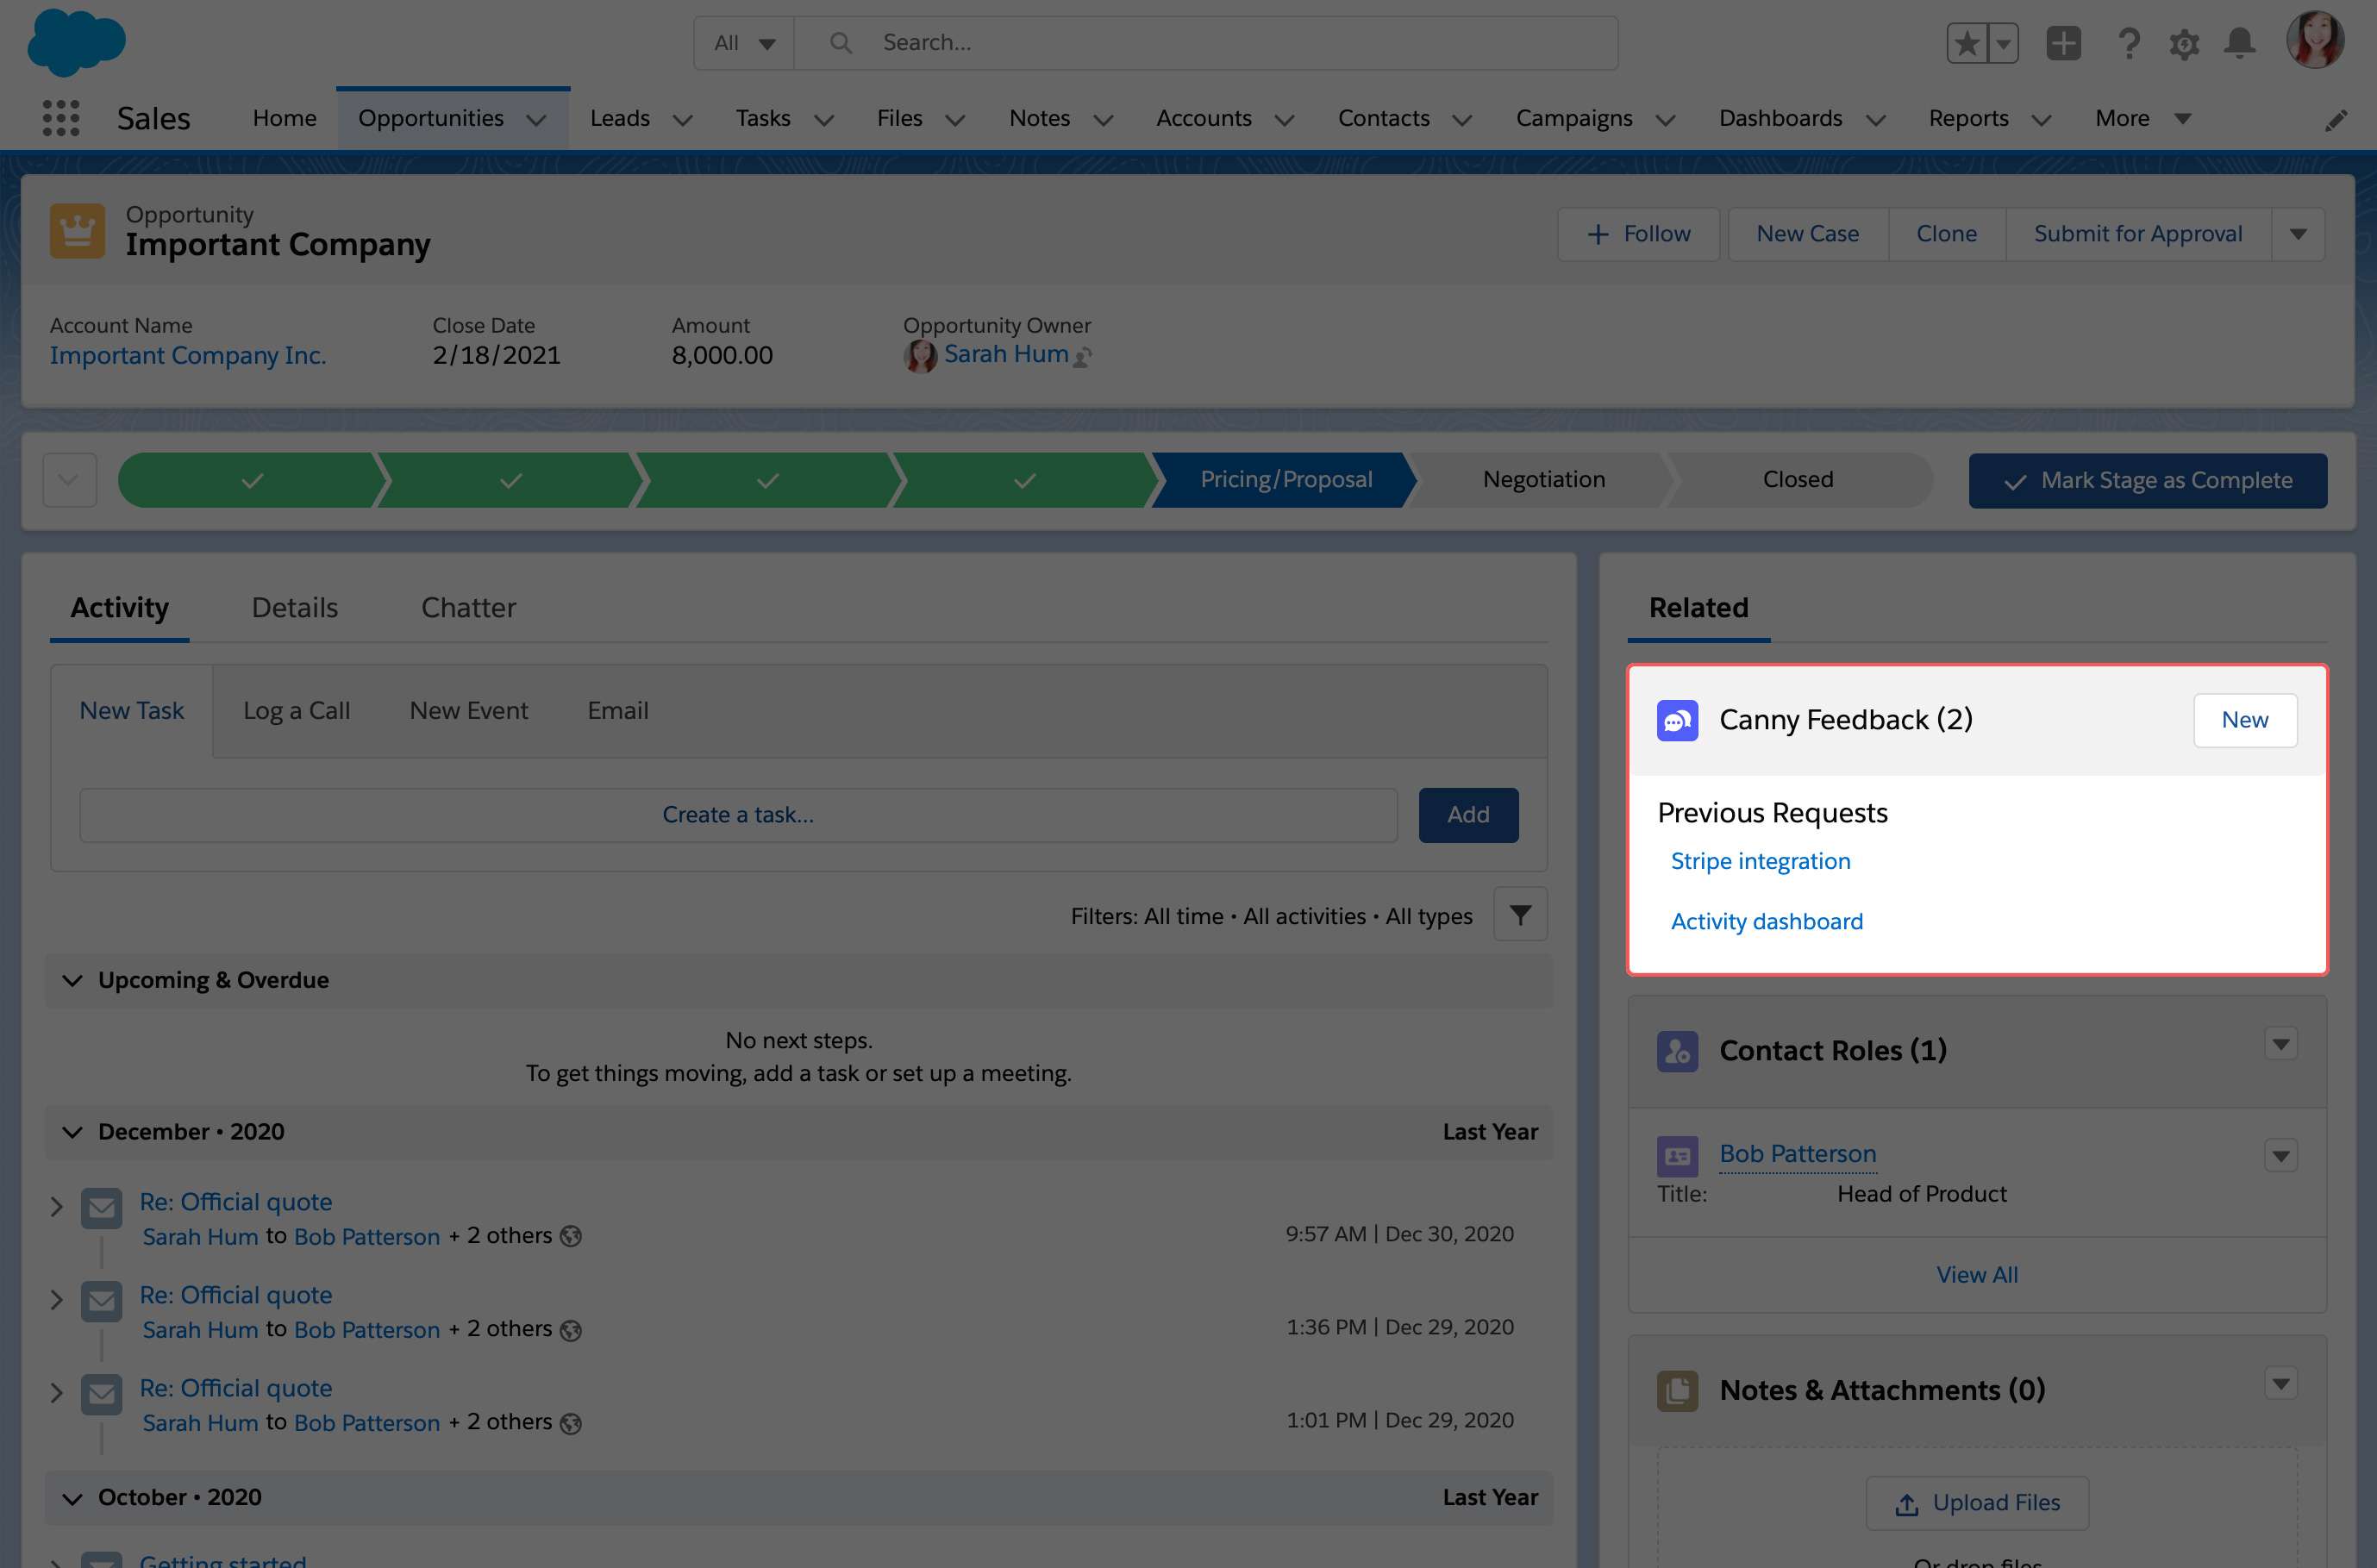Screen dimensions: 2377x1568
Task: Click the search magnifier icon
Action: tap(841, 43)
